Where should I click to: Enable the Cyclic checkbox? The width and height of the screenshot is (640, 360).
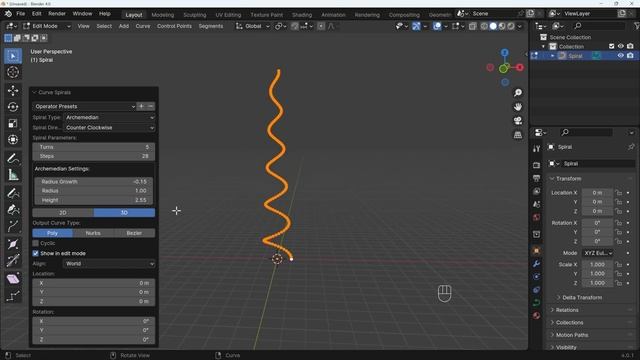point(36,243)
